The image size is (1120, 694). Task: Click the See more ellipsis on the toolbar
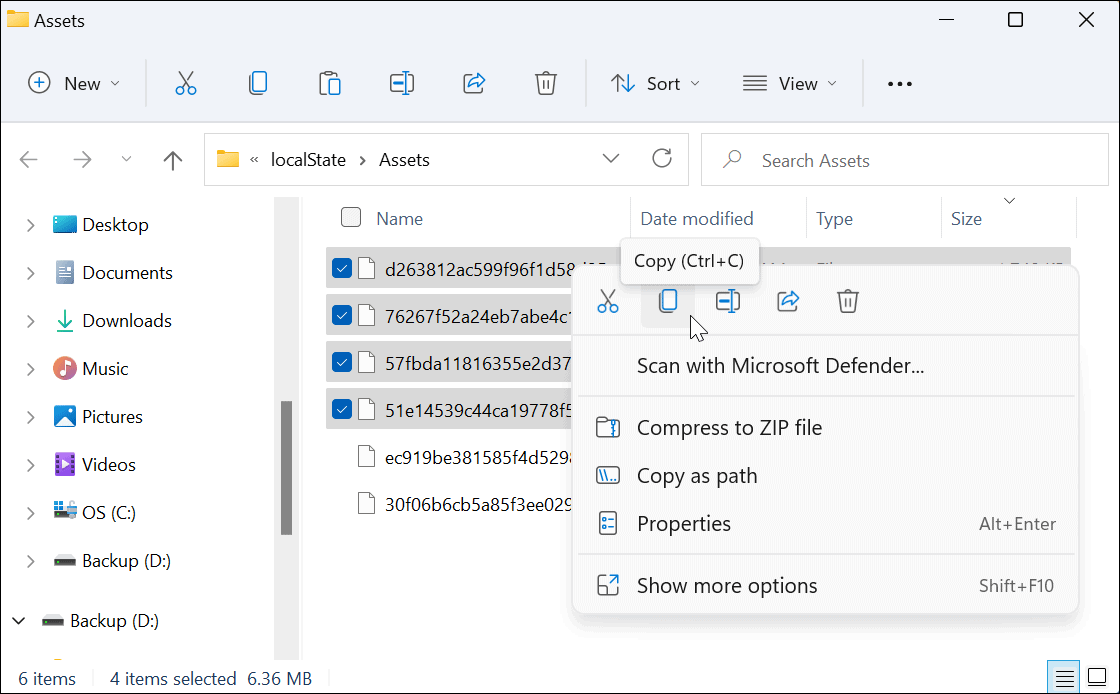coord(899,83)
